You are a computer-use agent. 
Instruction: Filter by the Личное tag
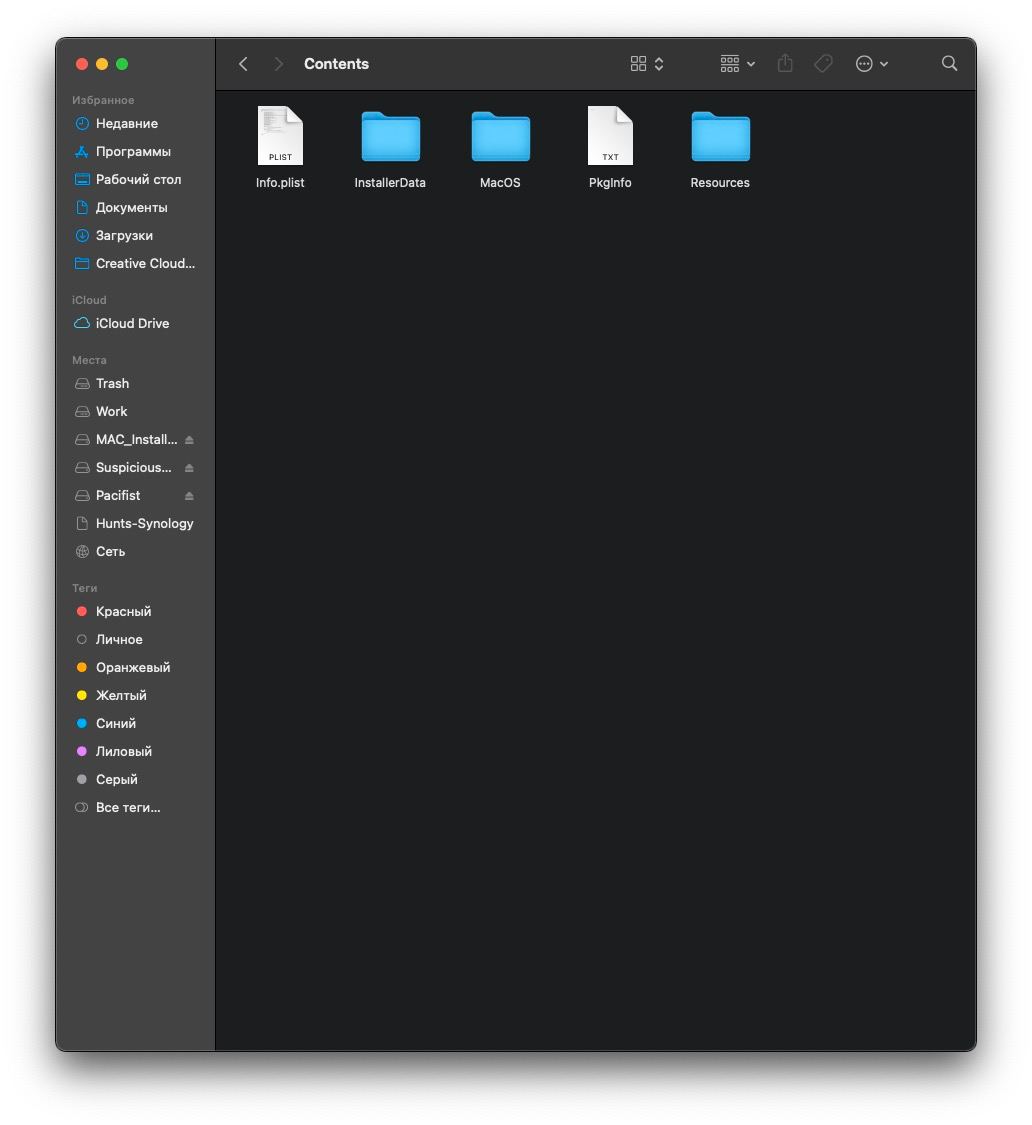[135, 639]
